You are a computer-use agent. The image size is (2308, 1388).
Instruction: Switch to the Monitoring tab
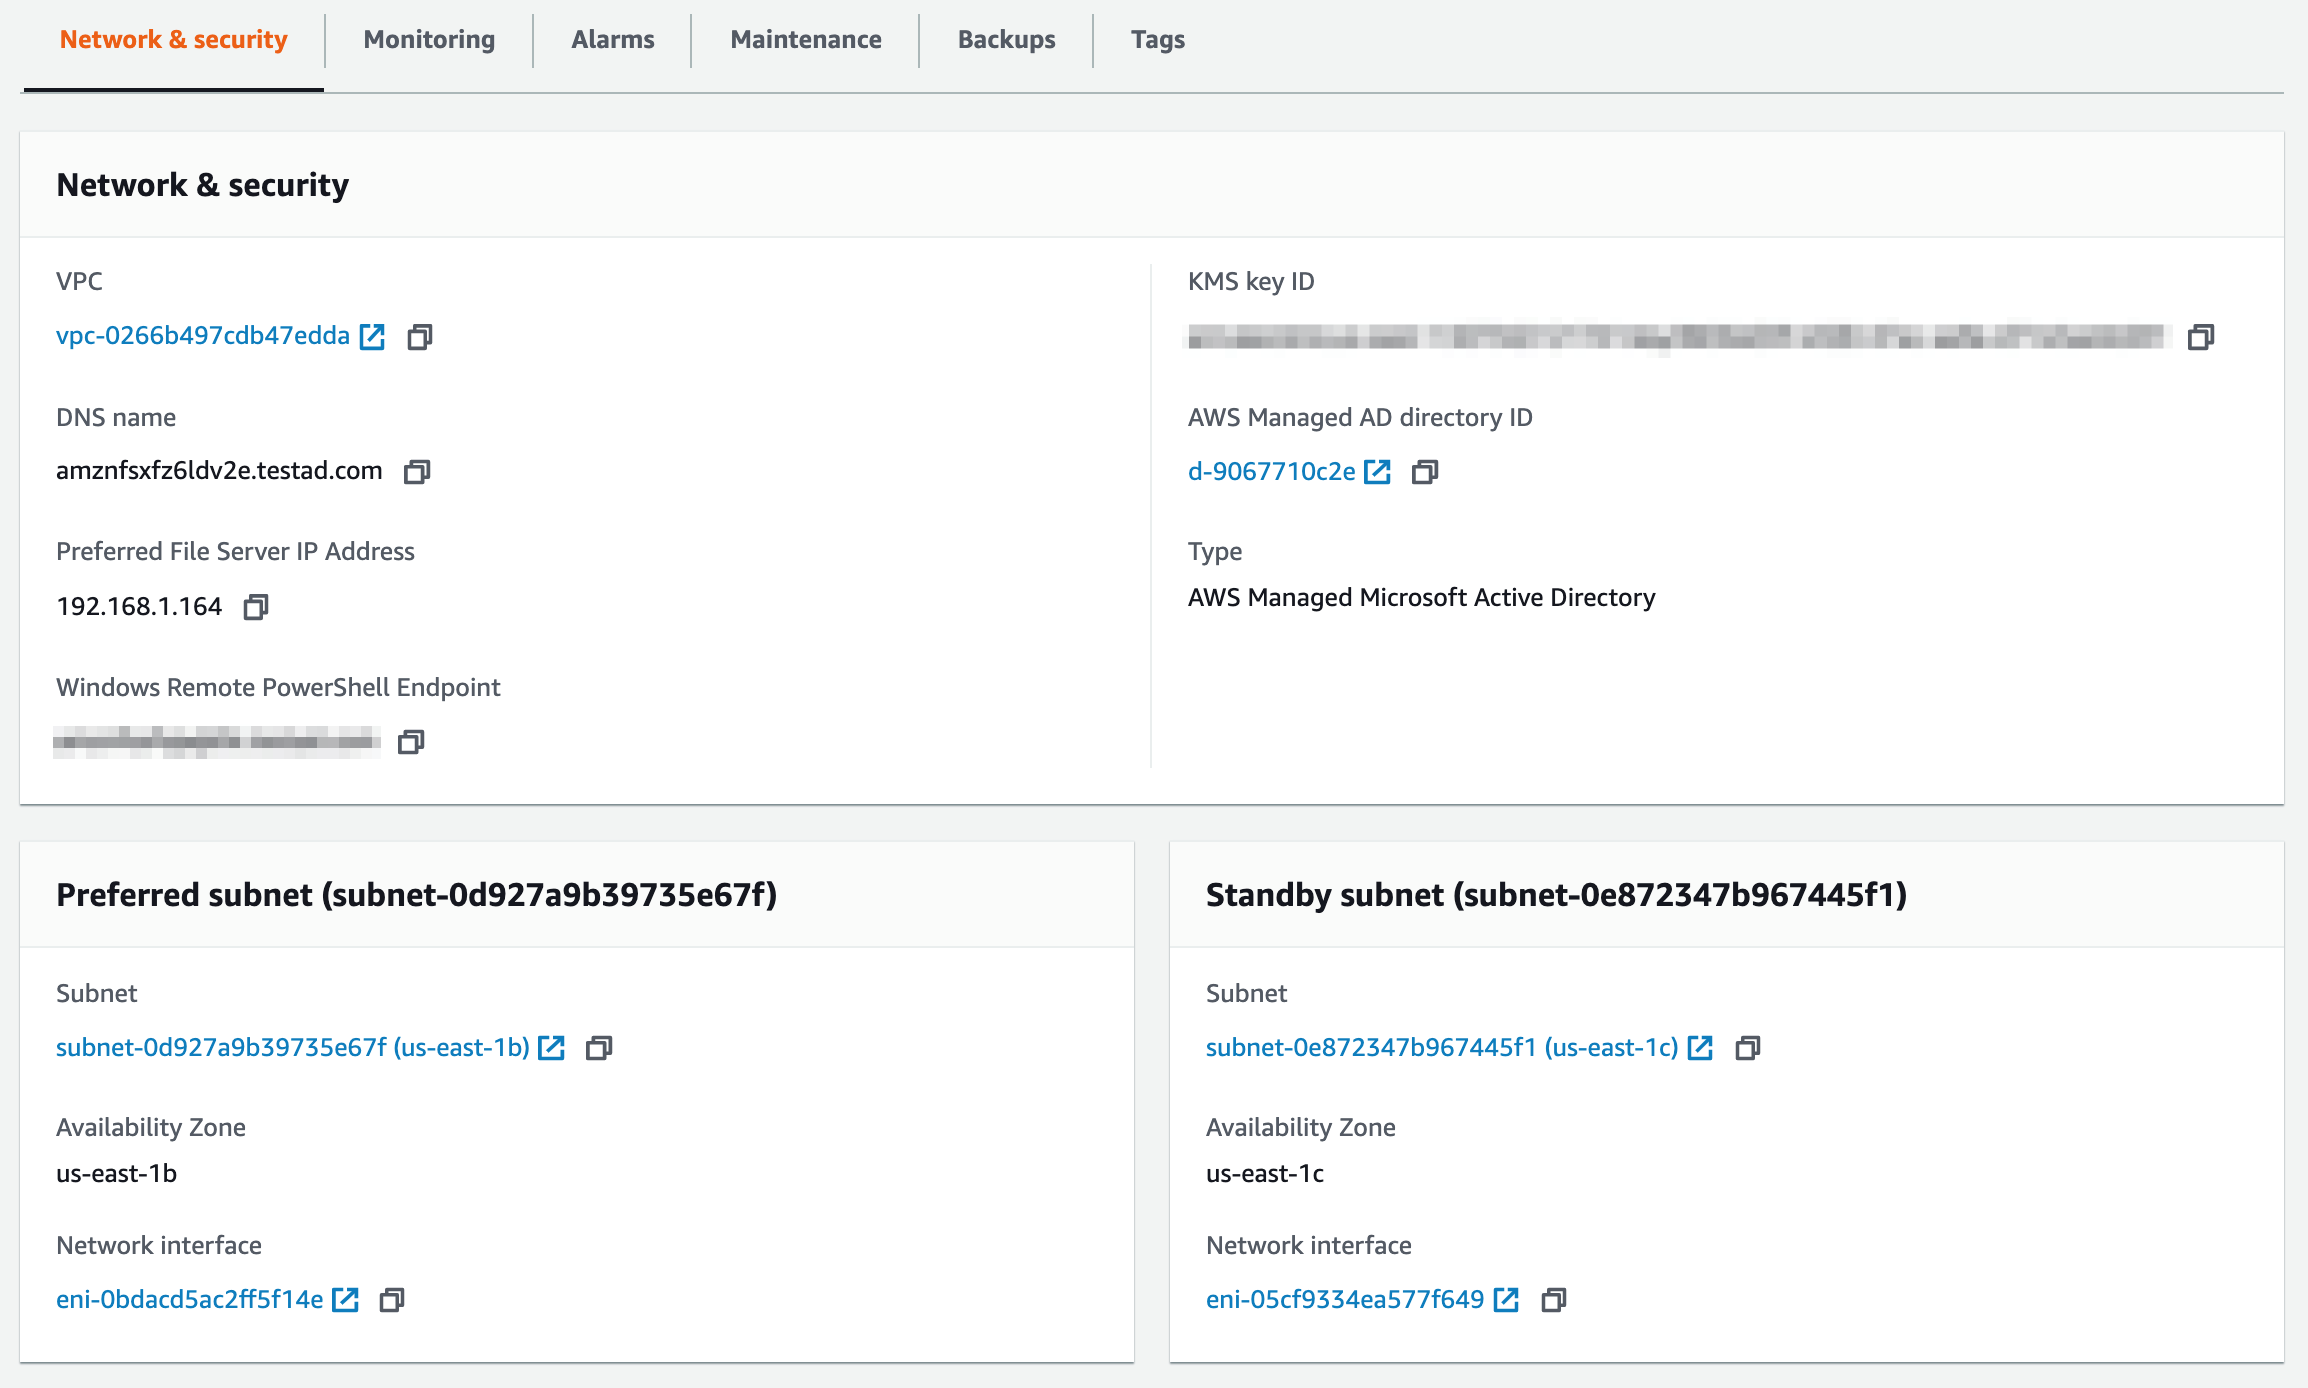click(x=428, y=39)
